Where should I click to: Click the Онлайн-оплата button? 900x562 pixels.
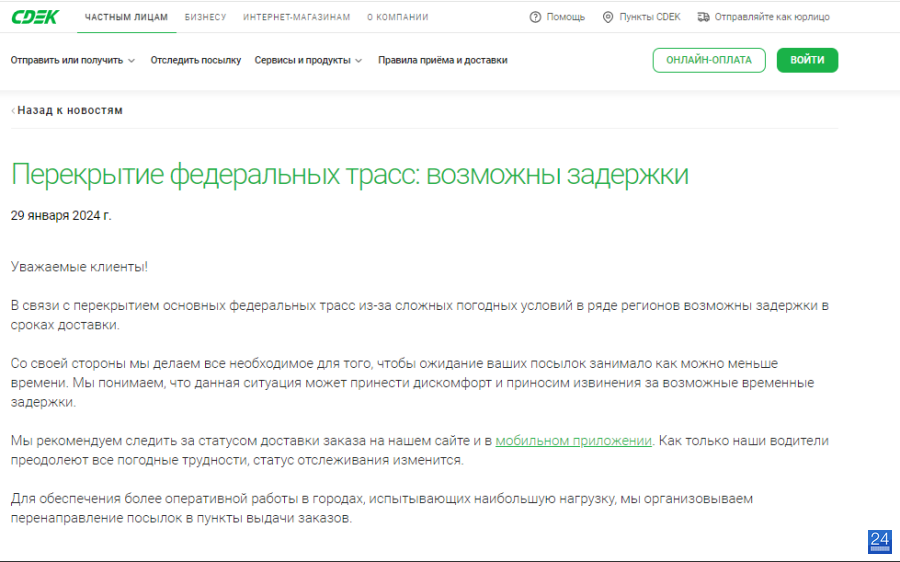[709, 60]
